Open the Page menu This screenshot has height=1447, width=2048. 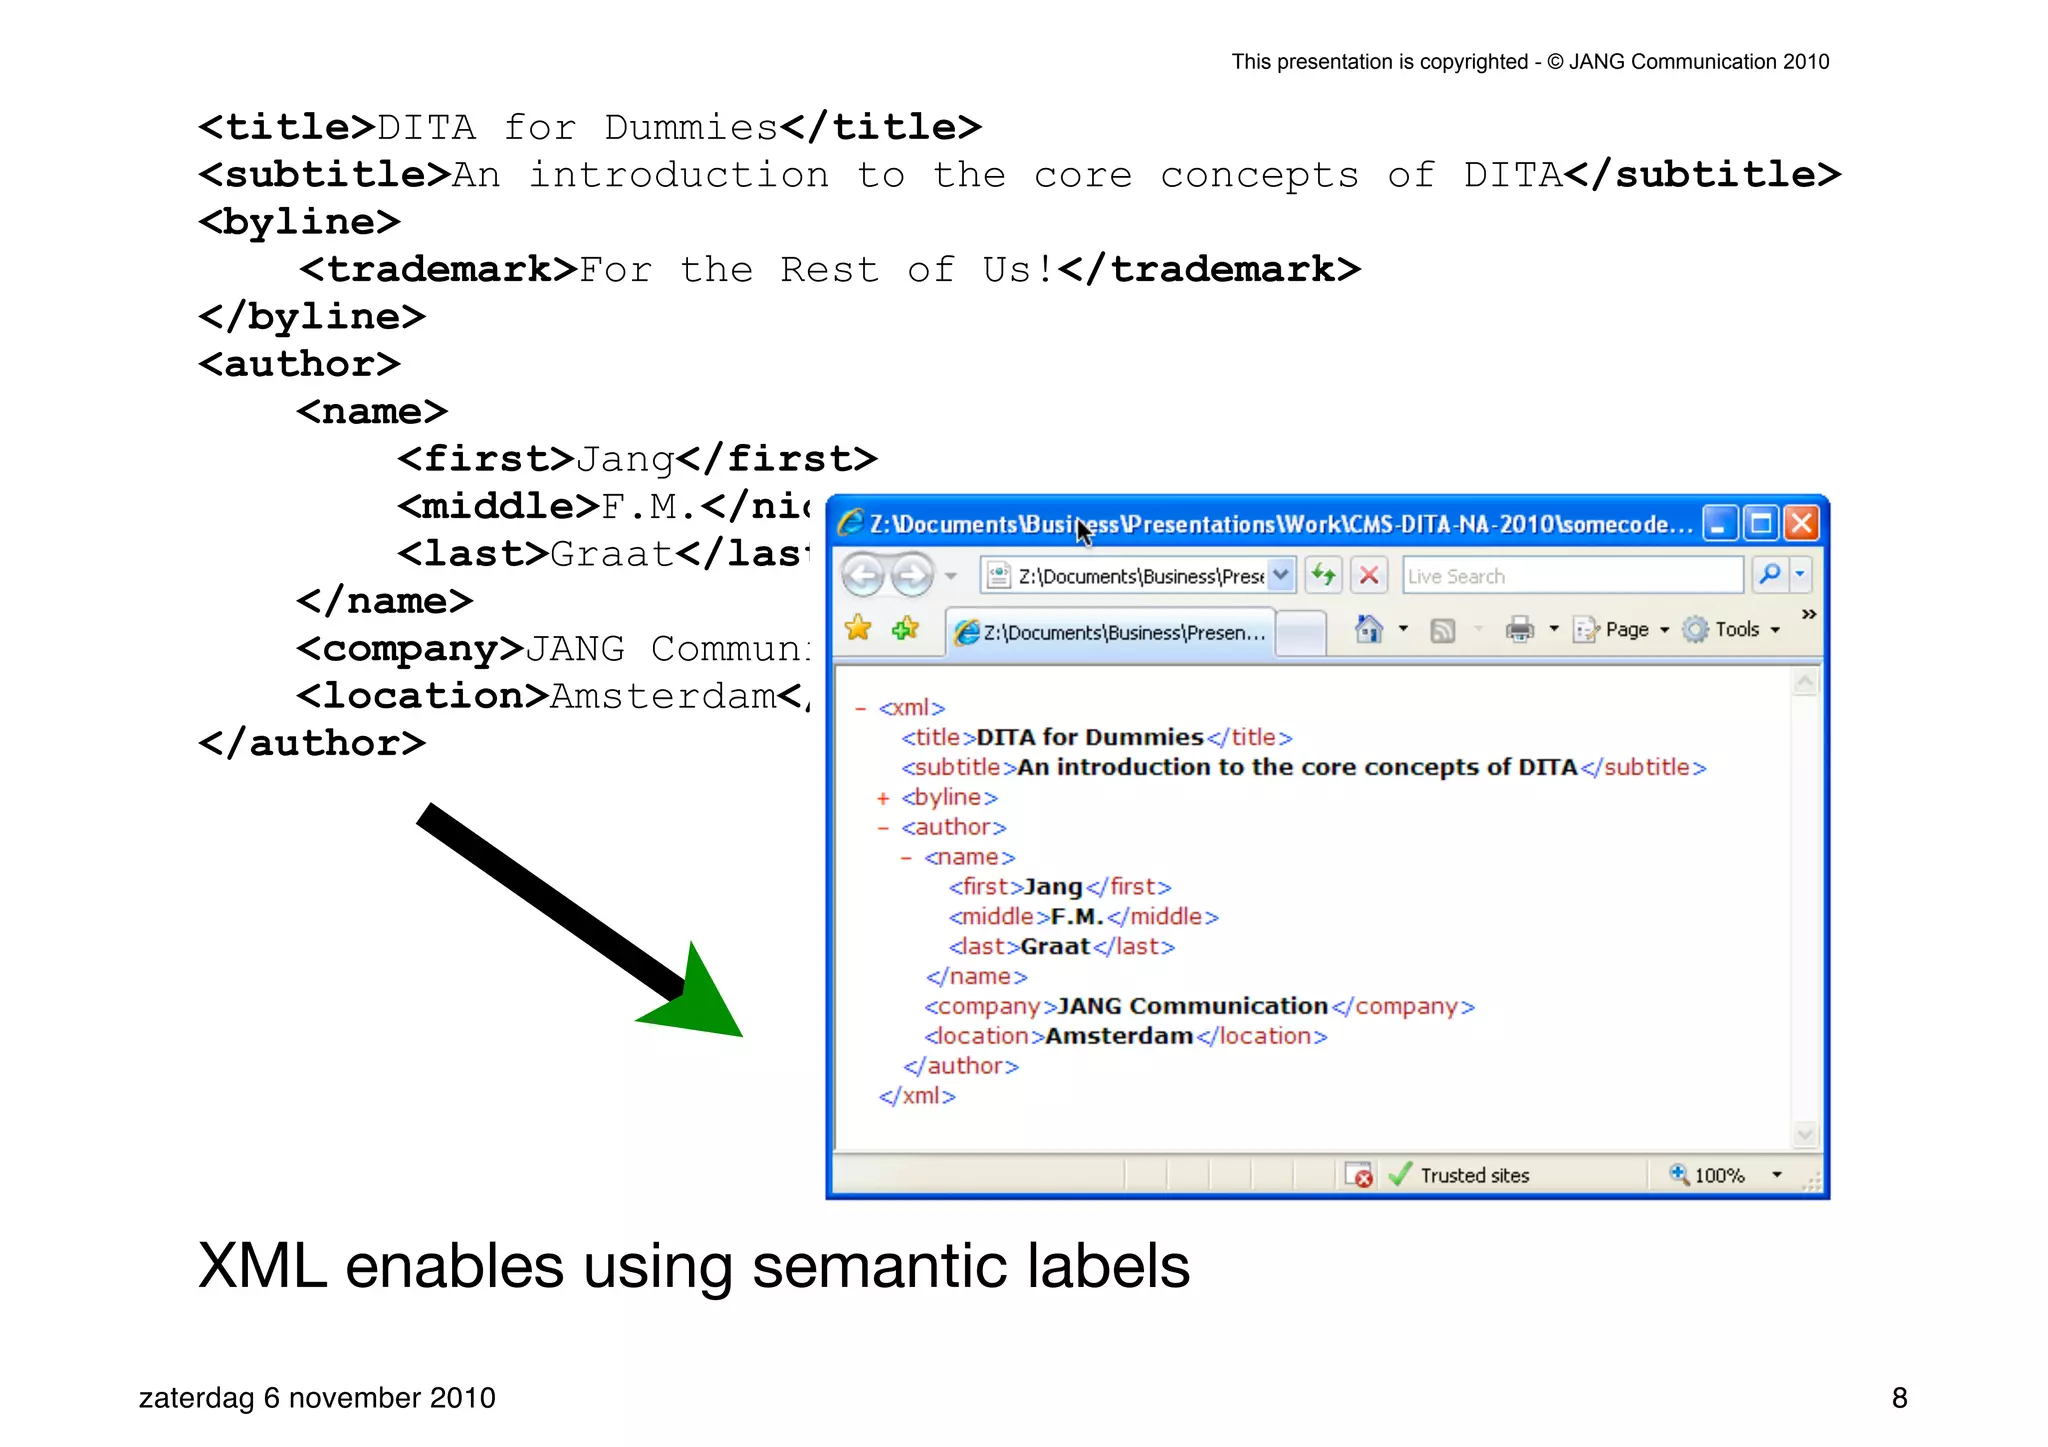click(x=1626, y=629)
